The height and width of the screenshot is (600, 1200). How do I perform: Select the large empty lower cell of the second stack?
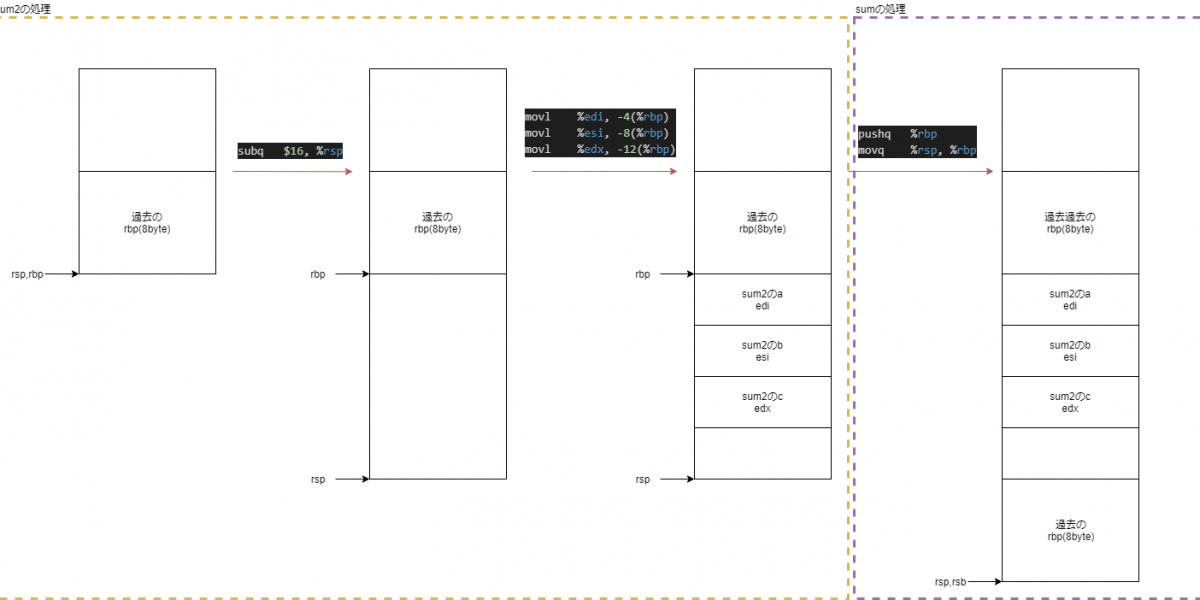point(437,377)
